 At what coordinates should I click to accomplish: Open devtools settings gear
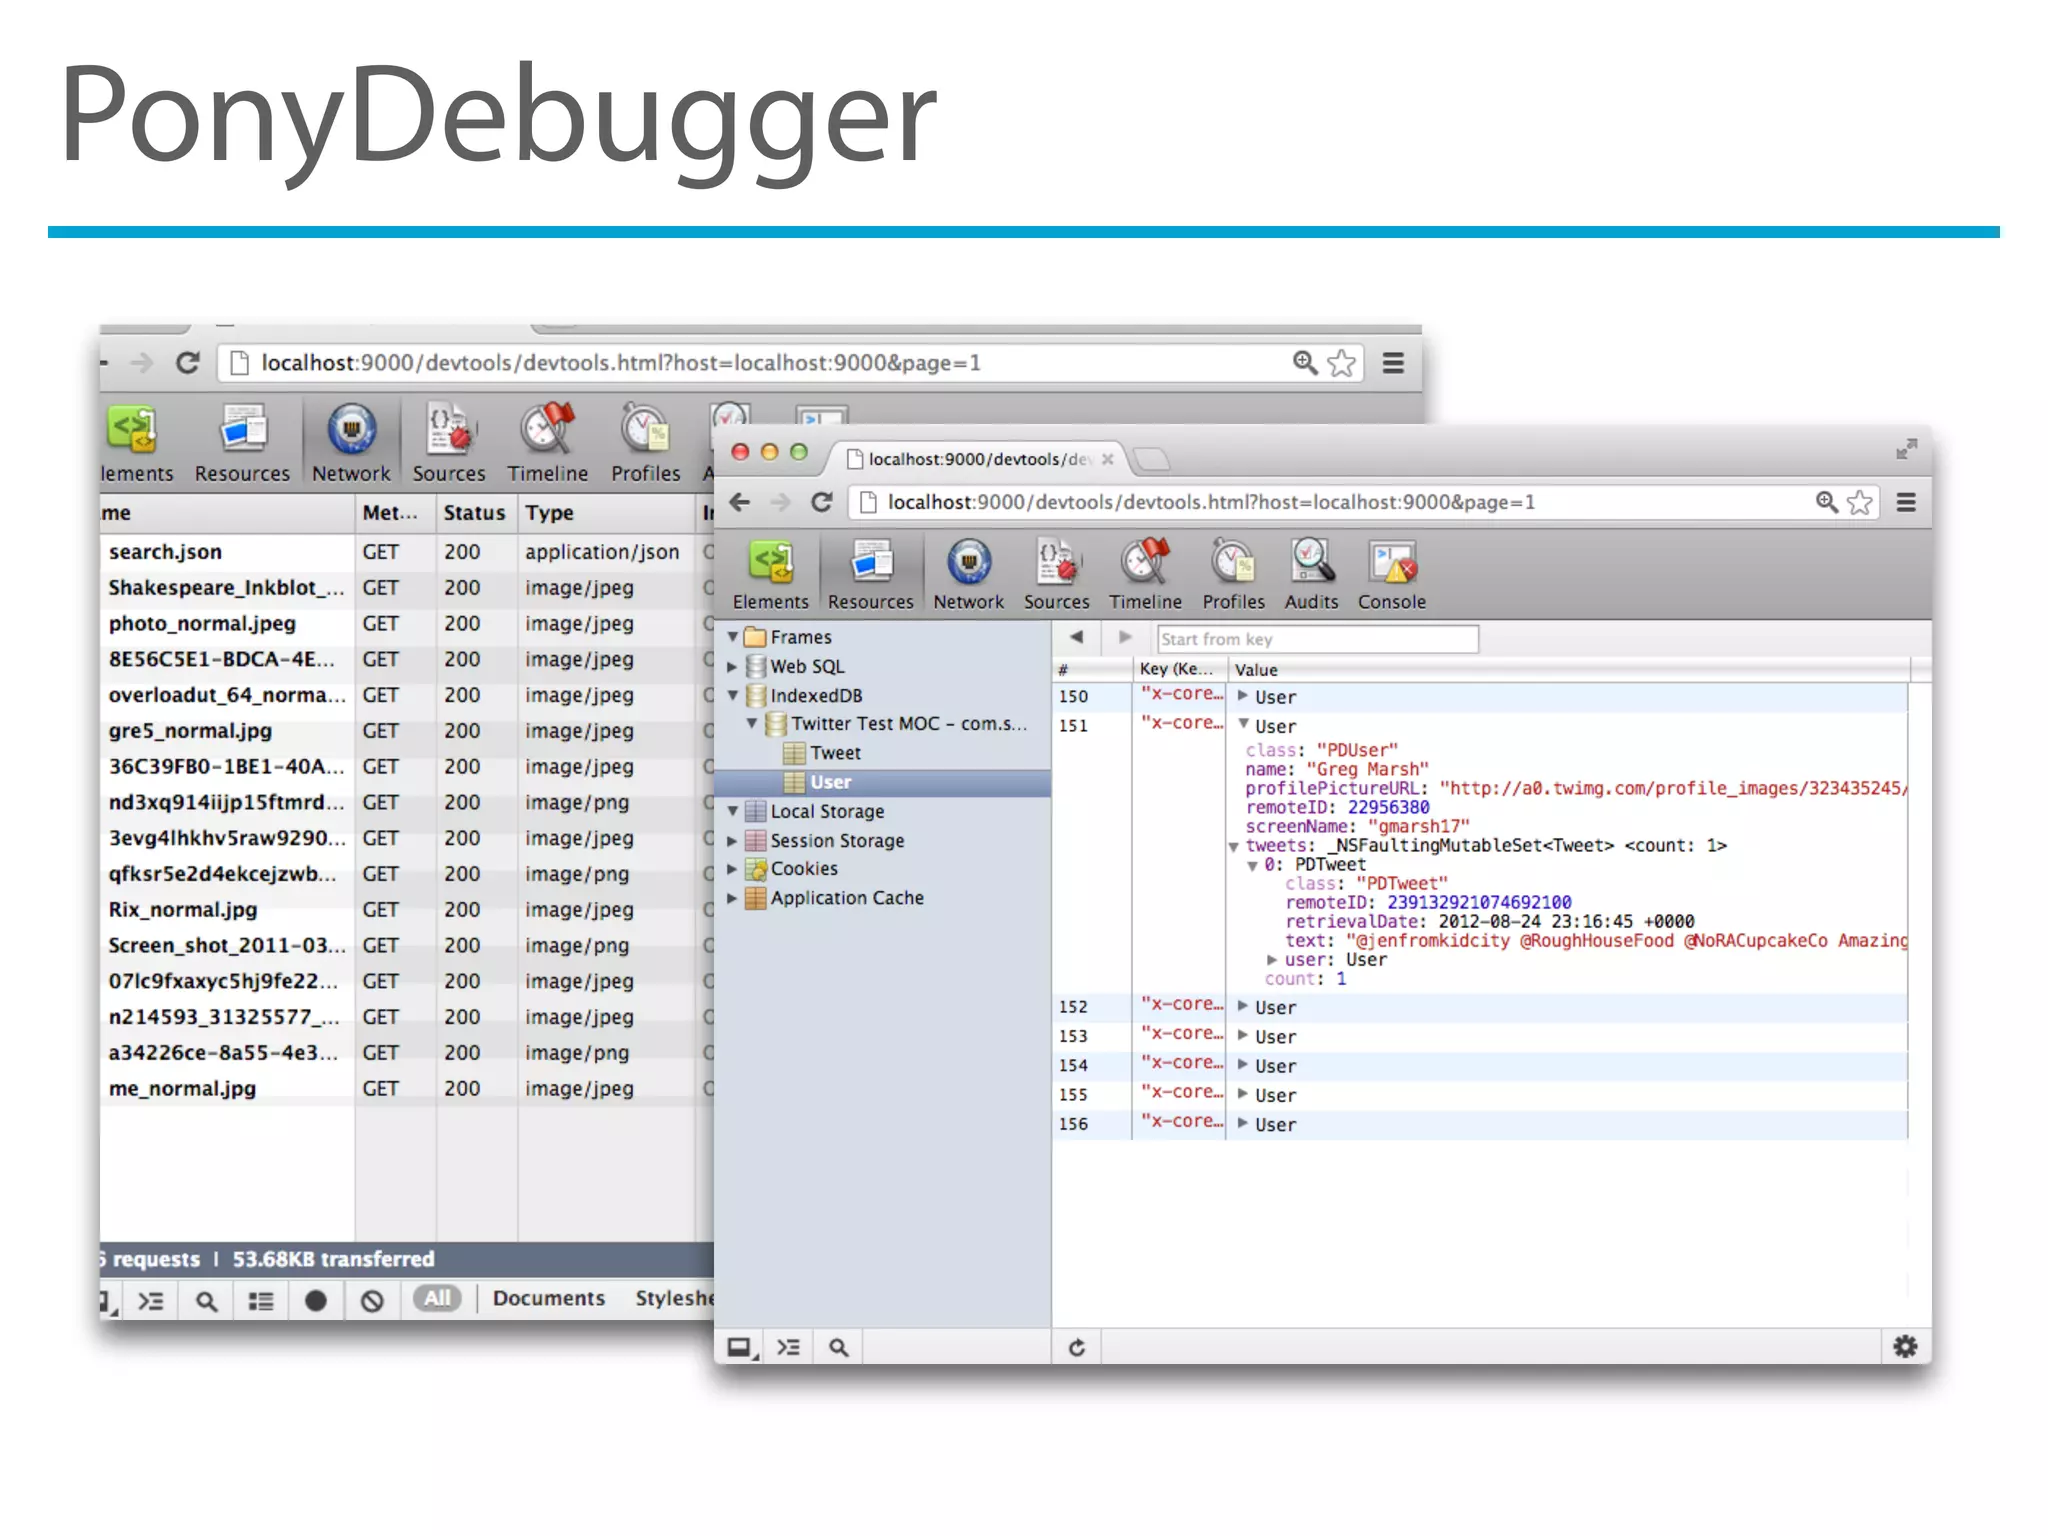click(x=1905, y=1347)
